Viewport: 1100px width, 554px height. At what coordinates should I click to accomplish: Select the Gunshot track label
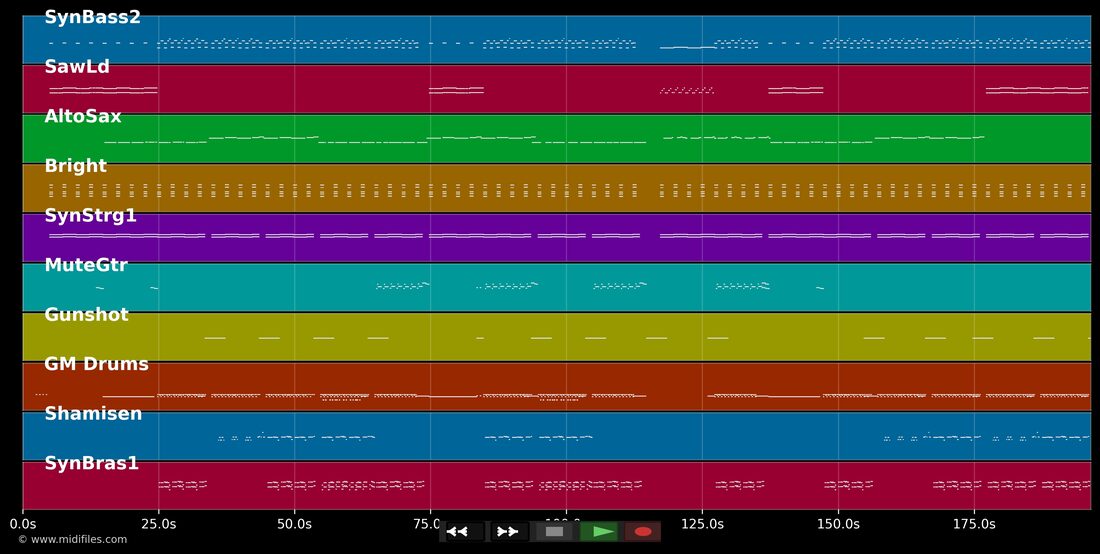86,315
